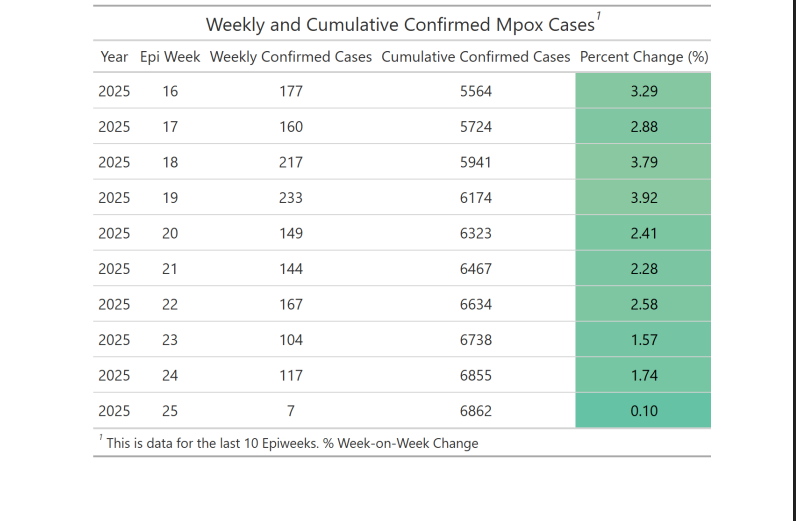Click the 3.29 percent change cell
Image resolution: width=796 pixels, height=521 pixels.
(644, 92)
